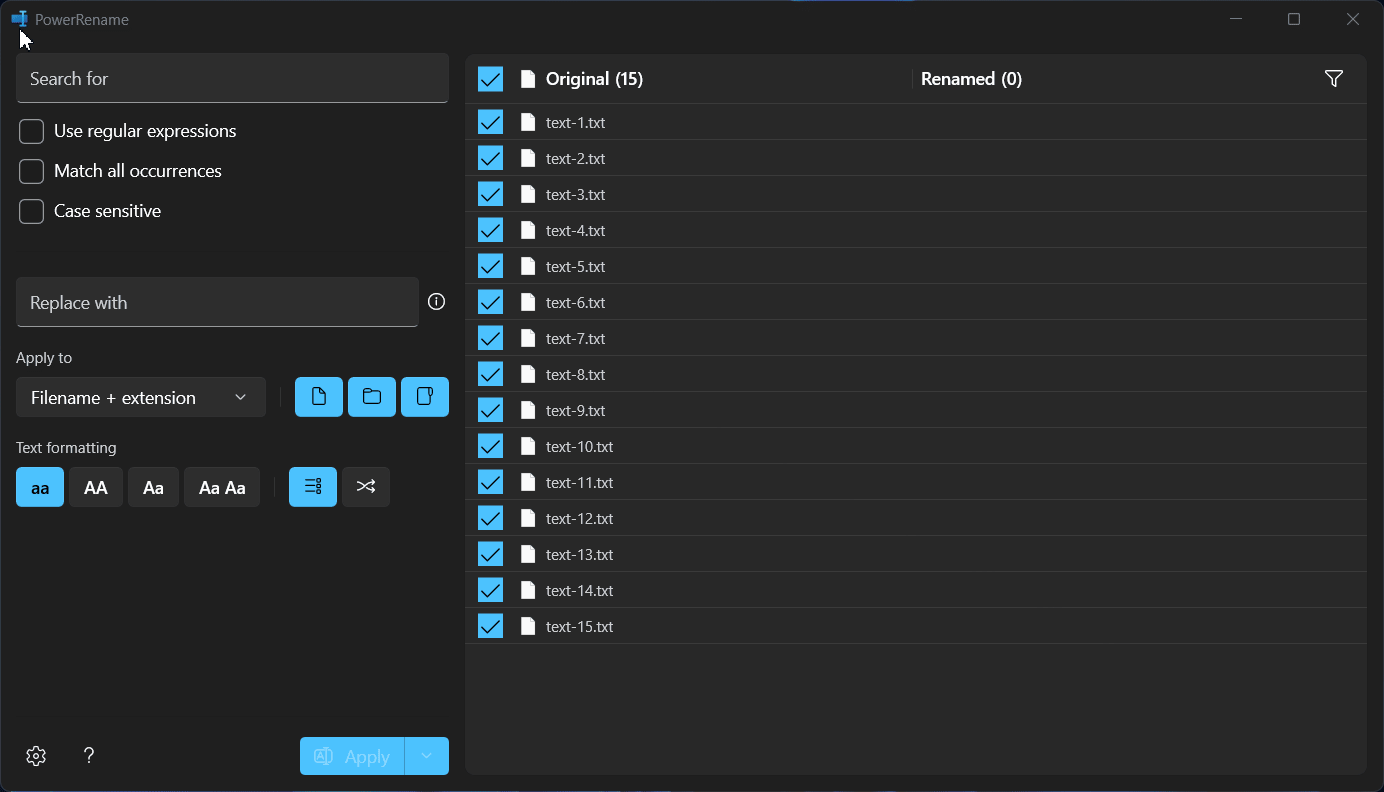Select lowercase 'aa' text formatting

click(x=40, y=487)
